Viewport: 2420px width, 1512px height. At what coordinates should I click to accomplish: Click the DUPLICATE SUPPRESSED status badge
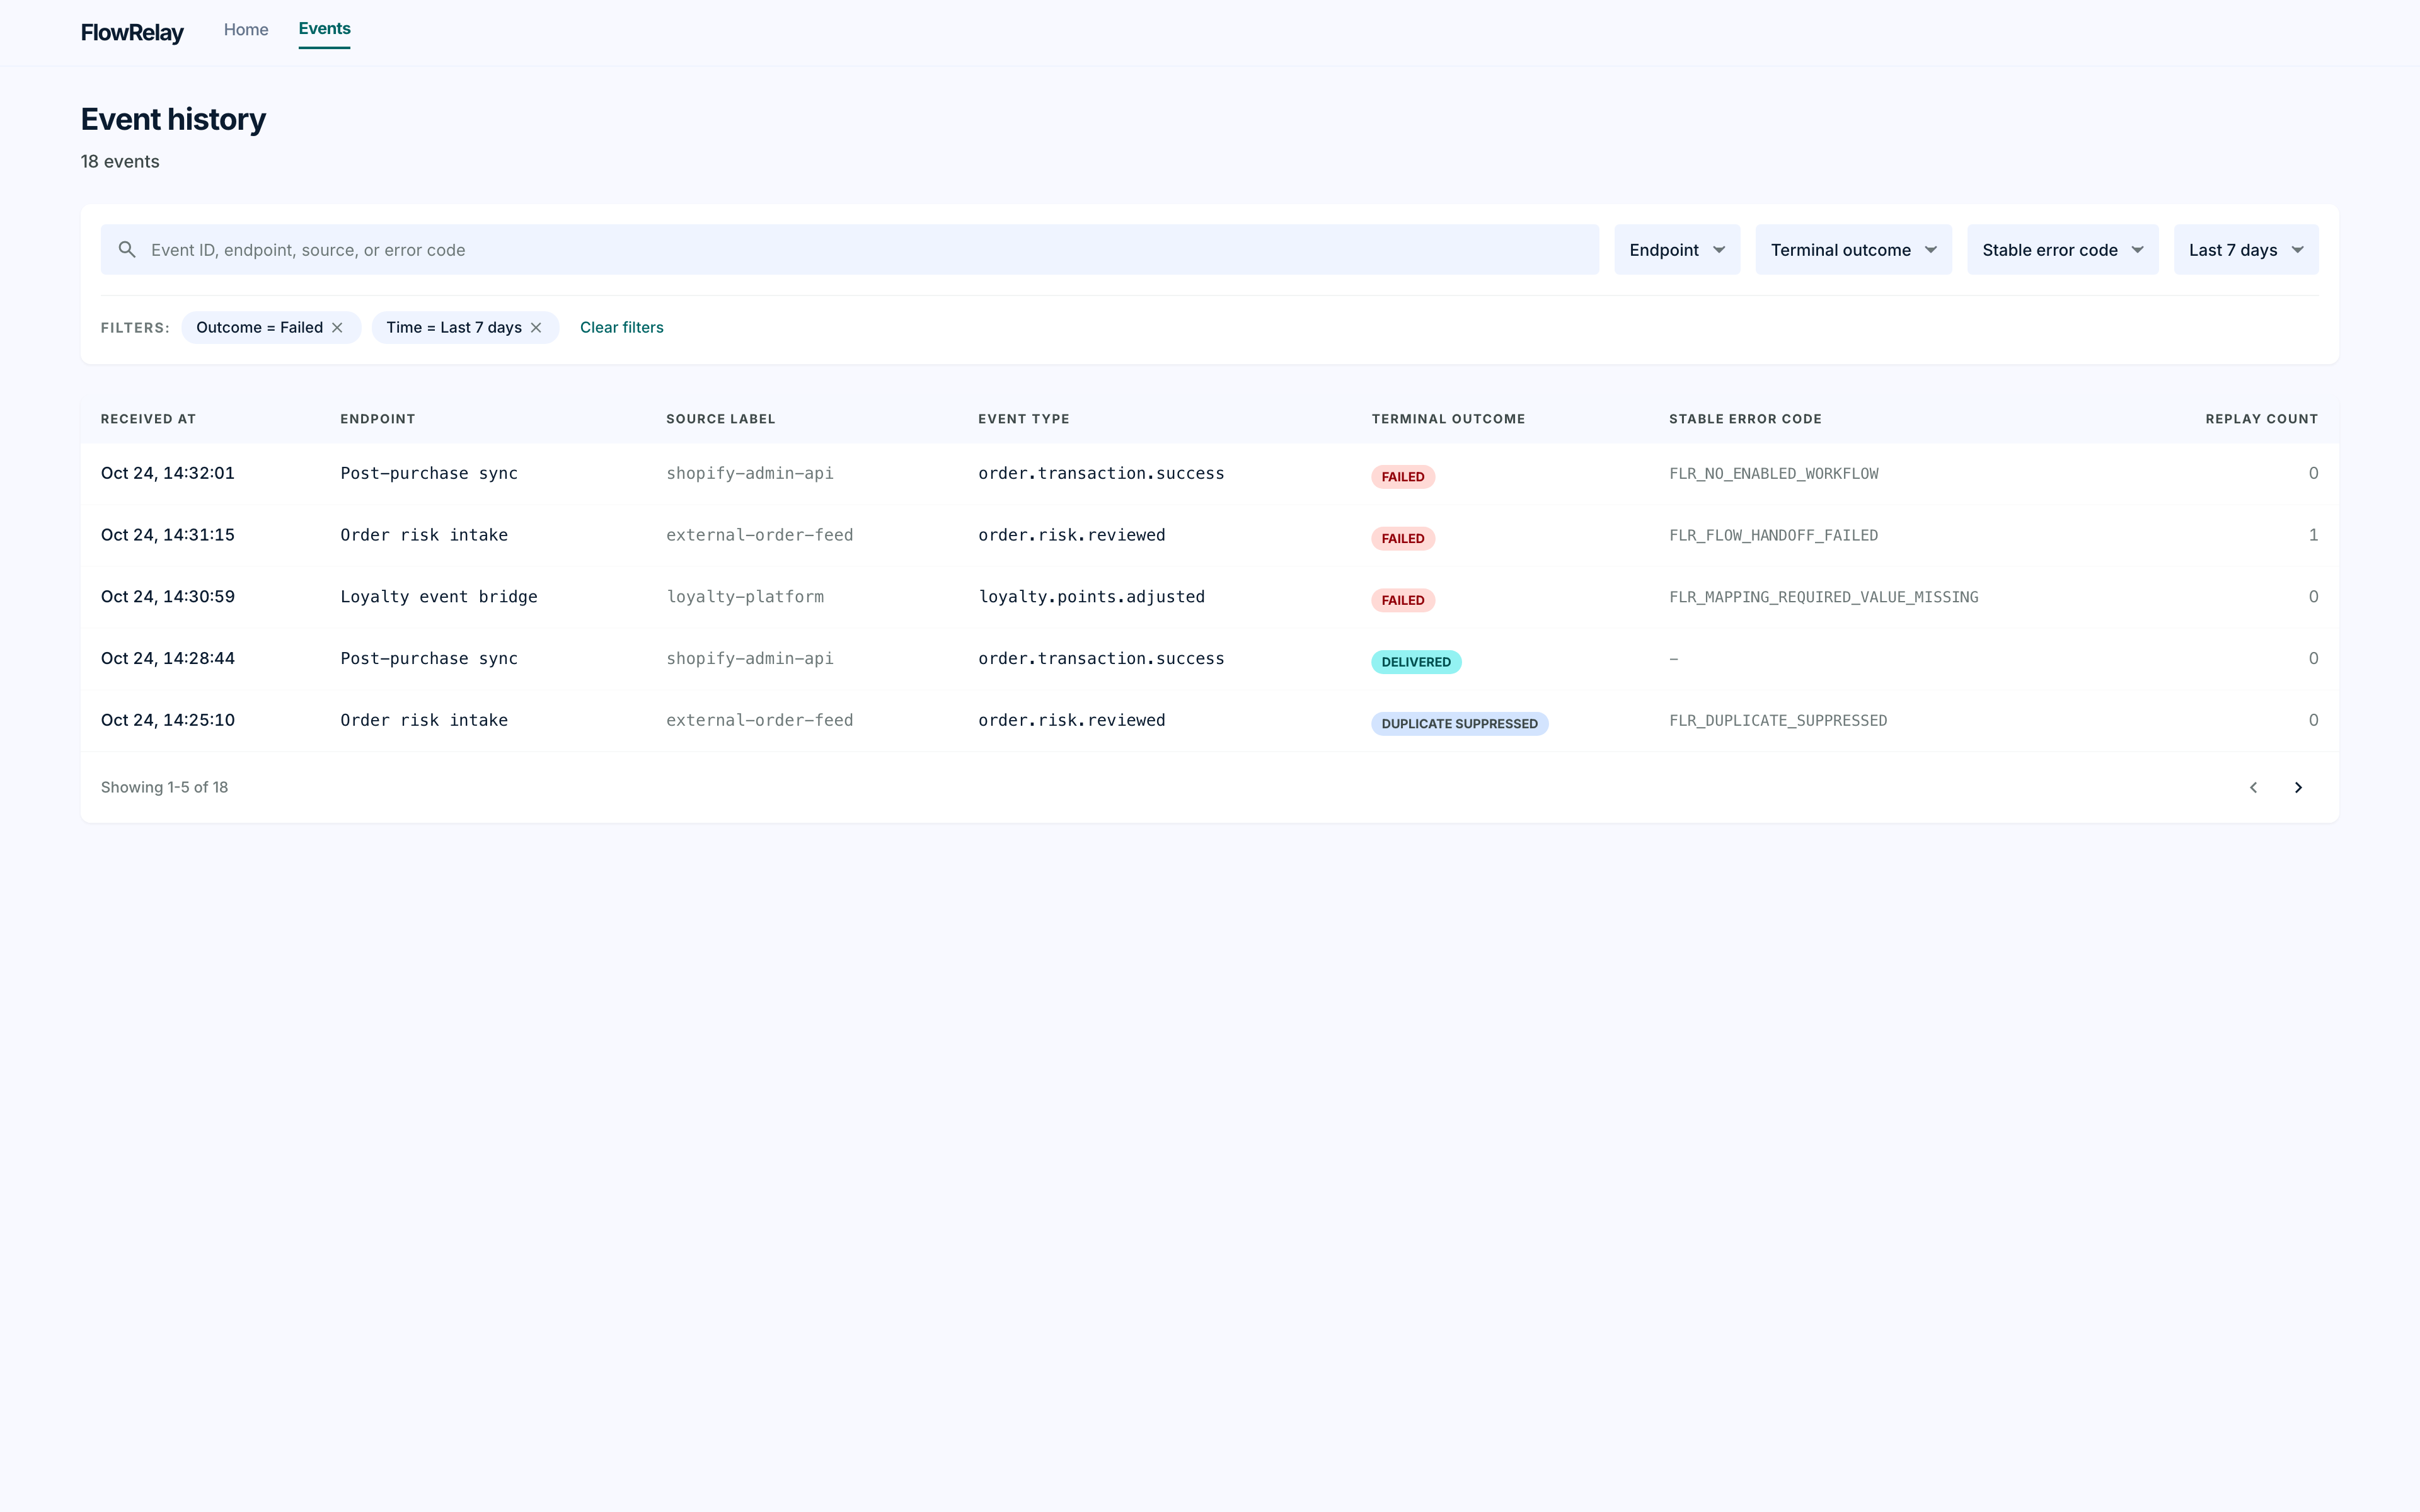click(x=1459, y=724)
